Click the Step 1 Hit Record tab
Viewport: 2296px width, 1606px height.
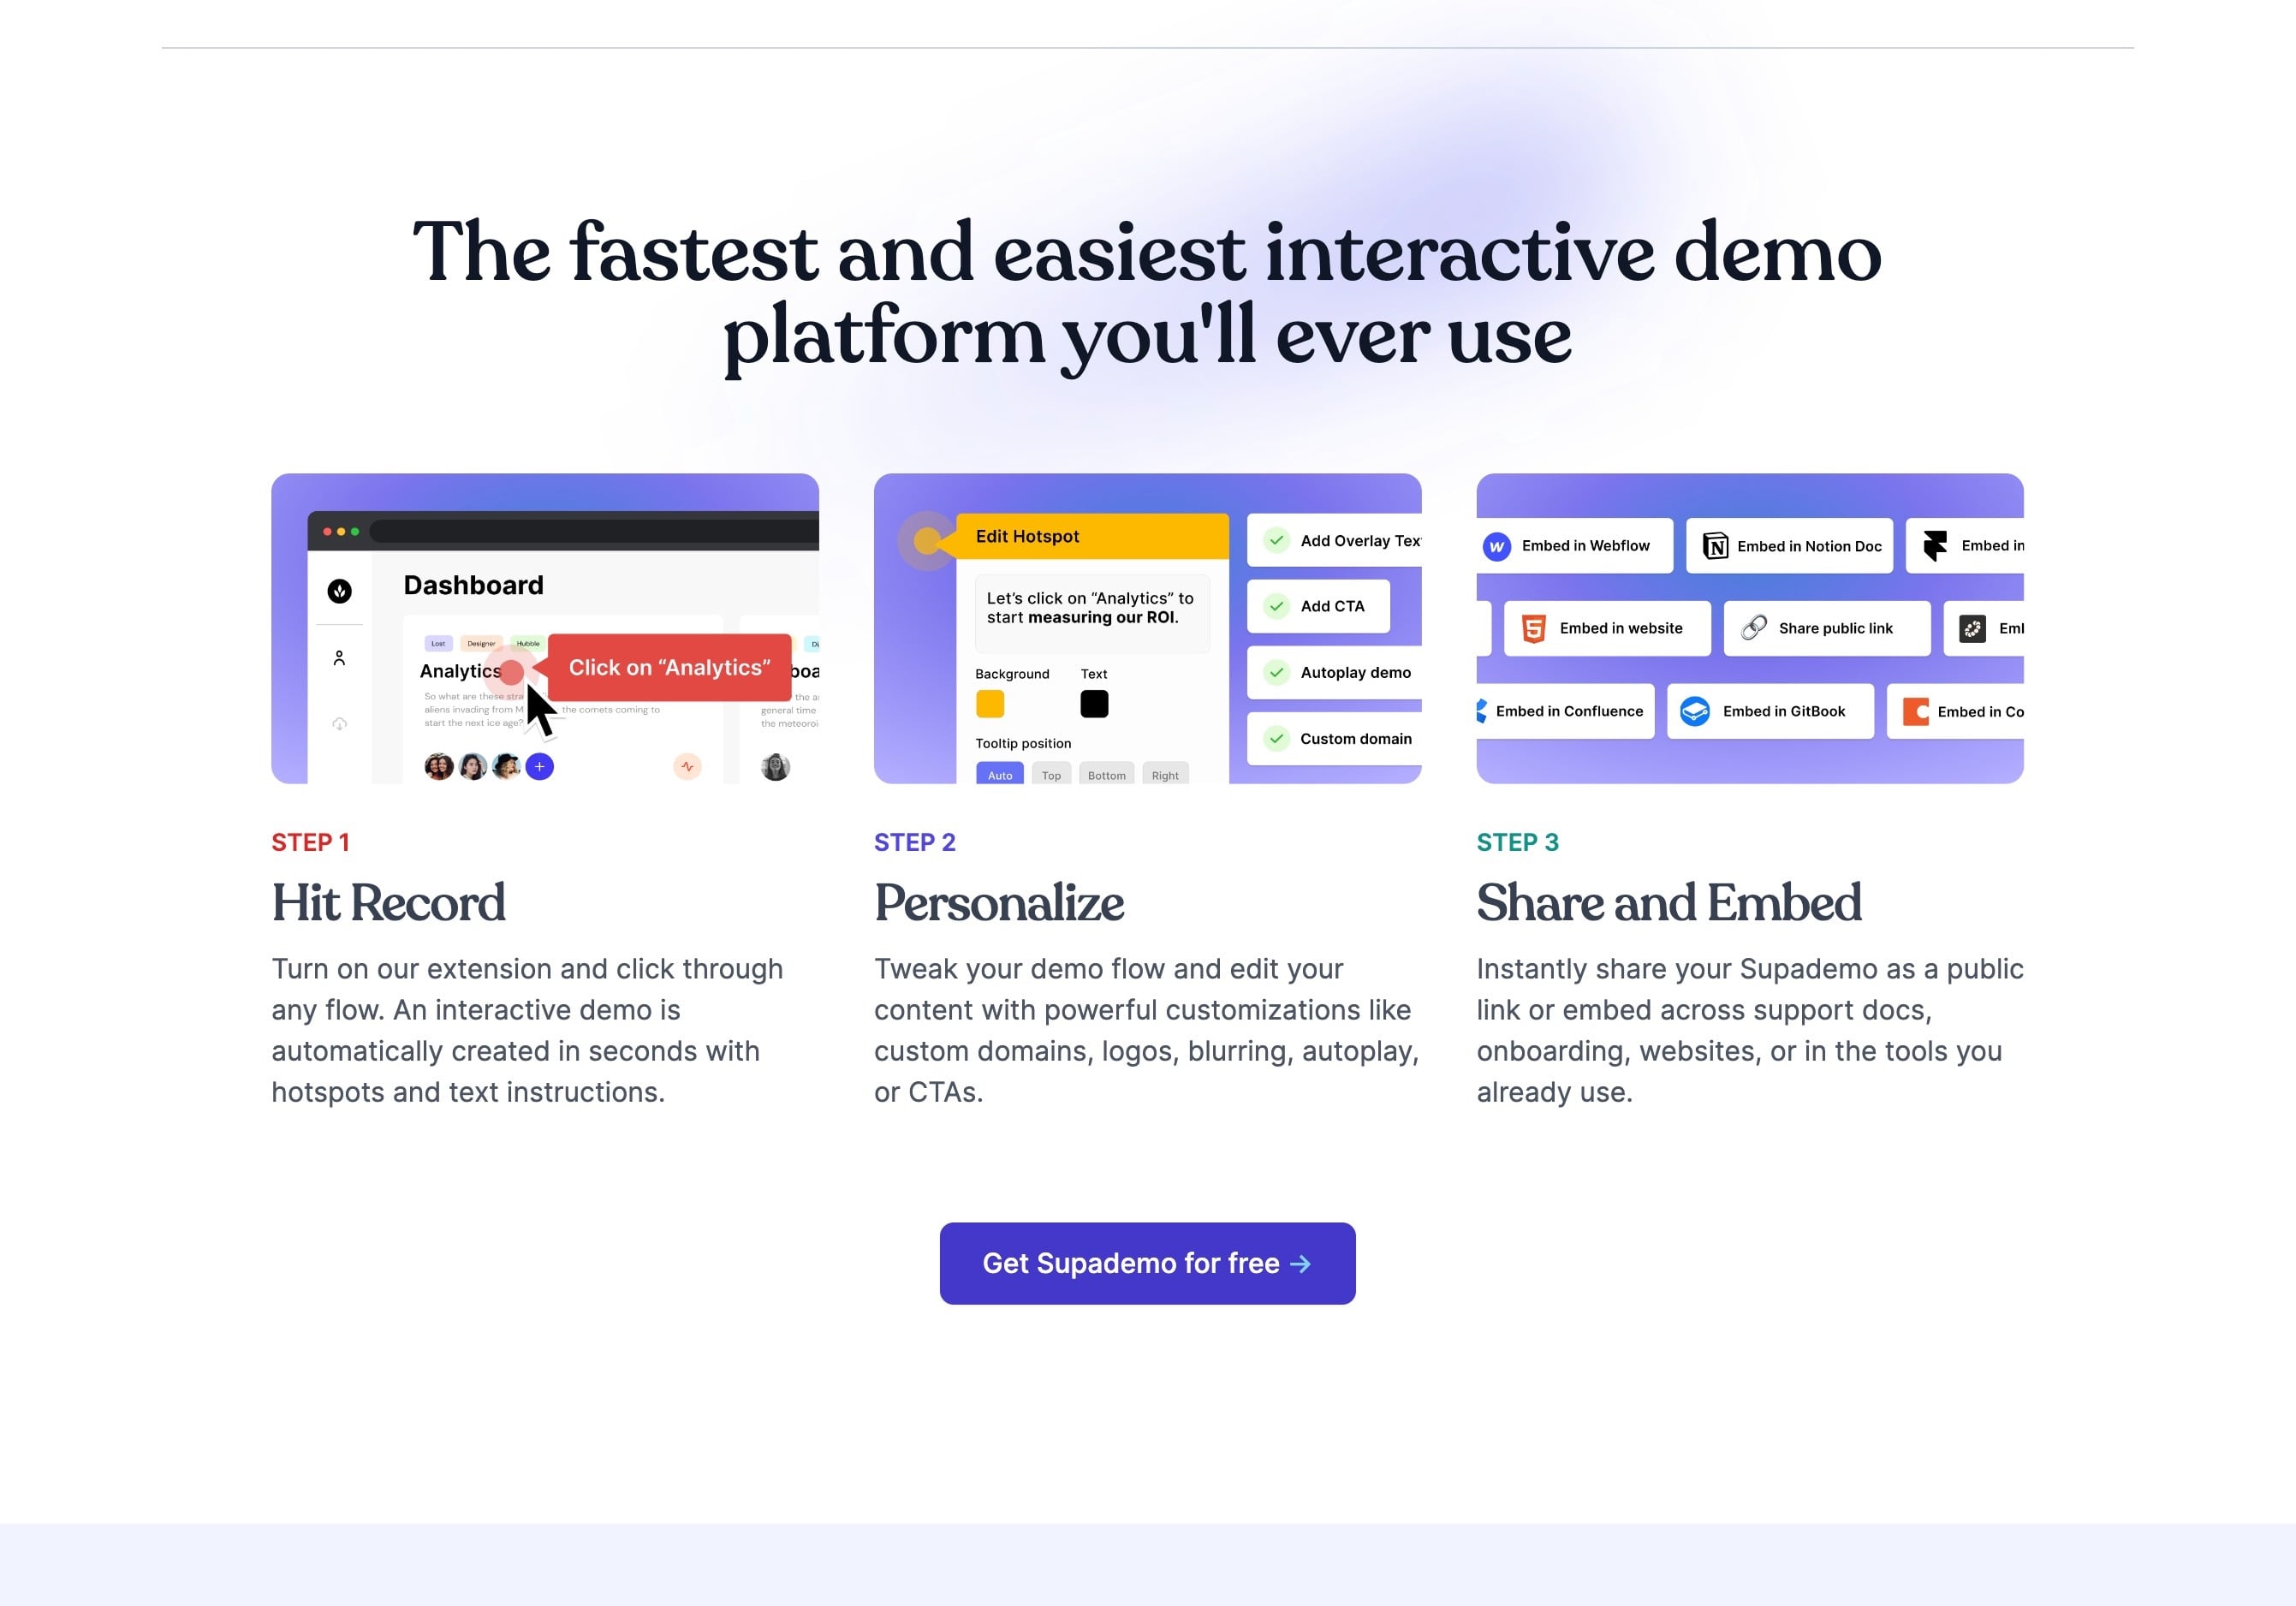387,901
